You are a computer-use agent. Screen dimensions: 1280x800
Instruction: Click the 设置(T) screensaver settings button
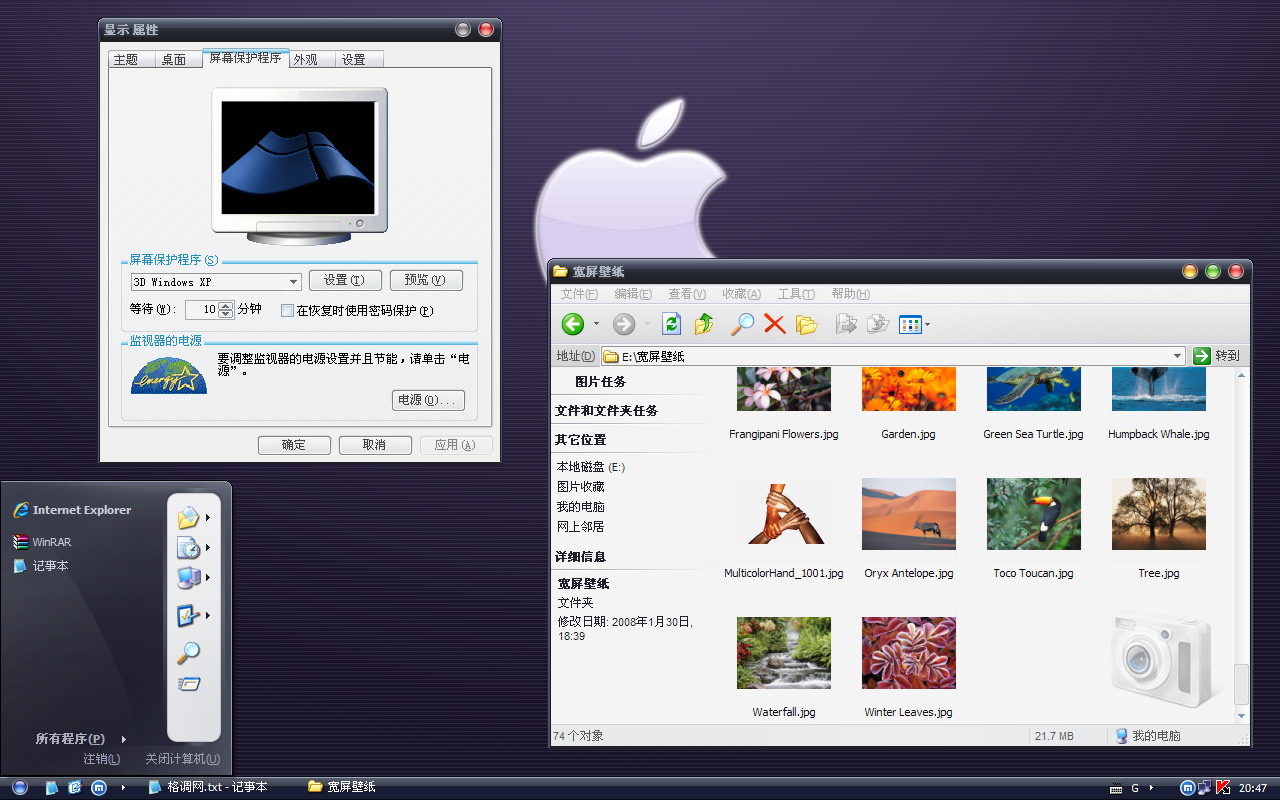tap(345, 281)
